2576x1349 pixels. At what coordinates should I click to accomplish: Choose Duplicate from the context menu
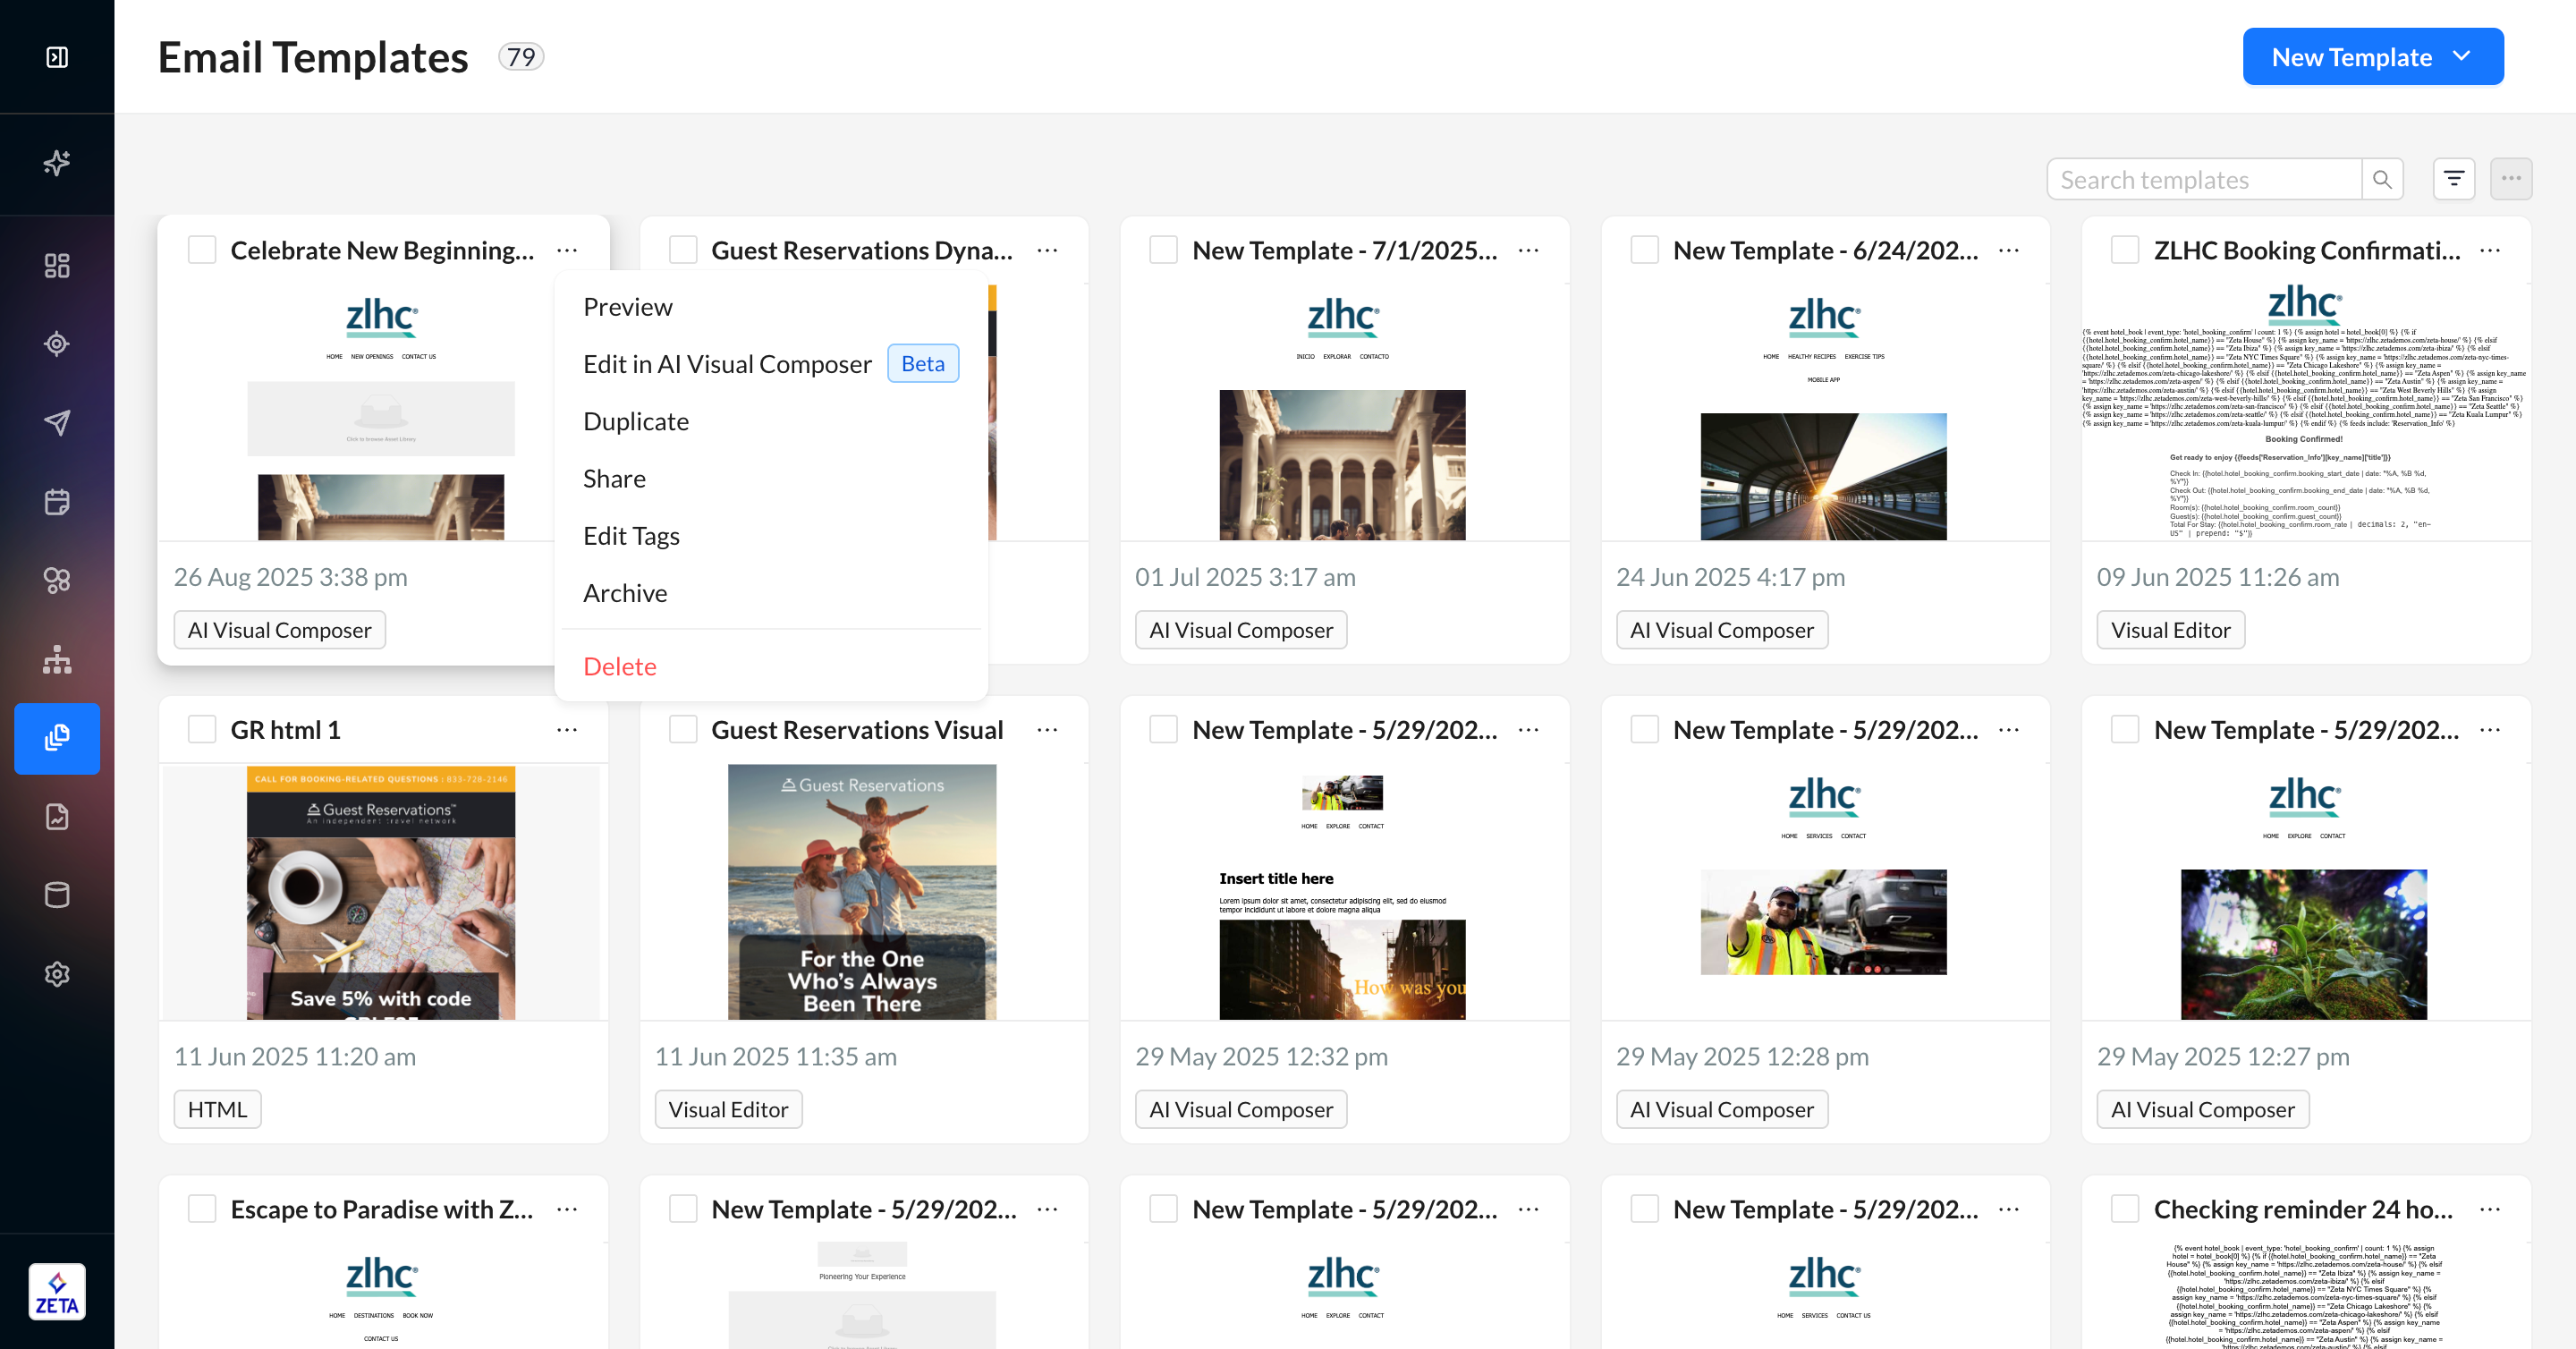pos(635,421)
